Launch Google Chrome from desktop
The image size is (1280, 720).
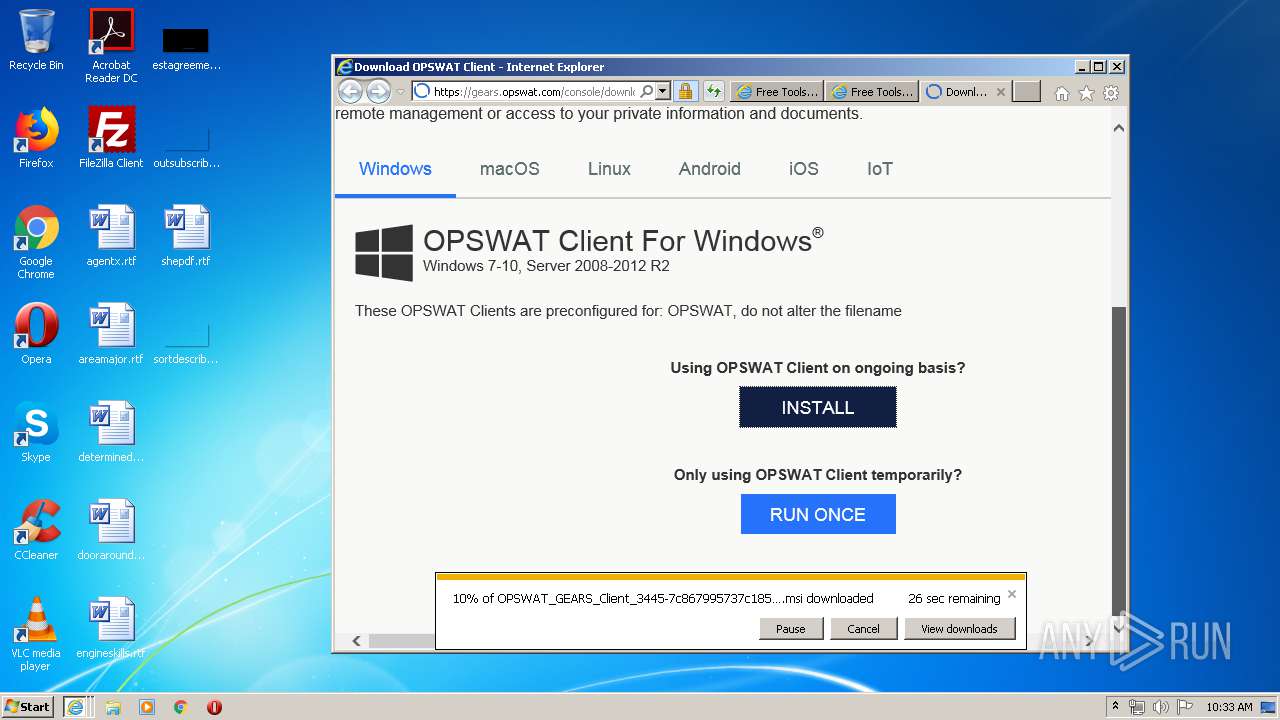36,242
